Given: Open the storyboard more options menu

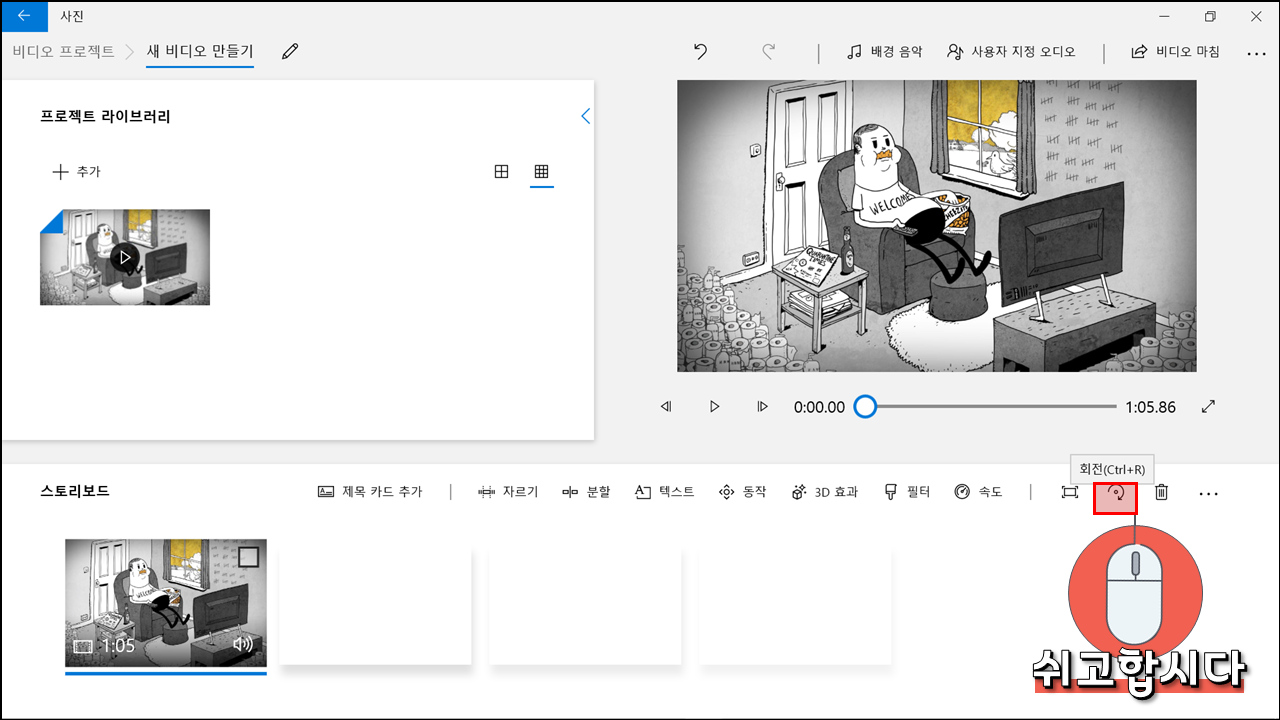Looking at the screenshot, I should click(x=1208, y=493).
